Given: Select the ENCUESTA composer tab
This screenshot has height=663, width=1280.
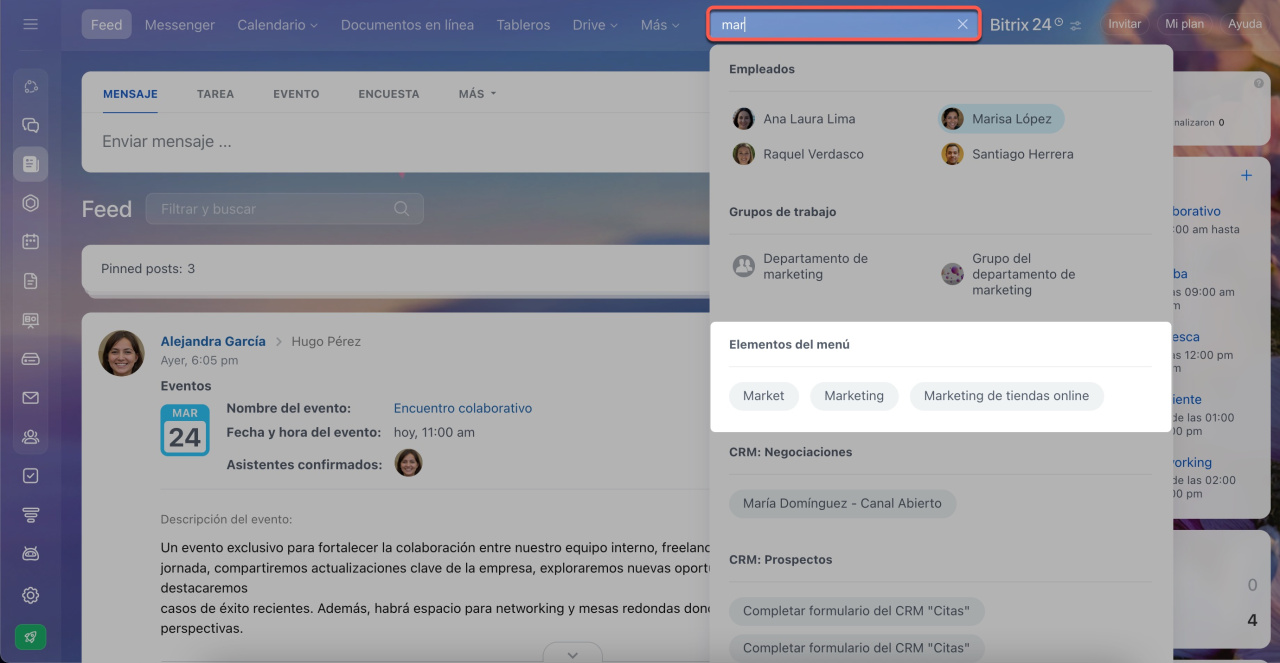Looking at the screenshot, I should click(x=389, y=94).
